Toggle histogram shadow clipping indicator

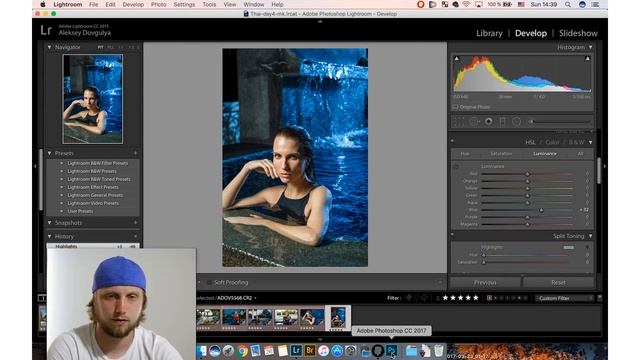(x=457, y=59)
